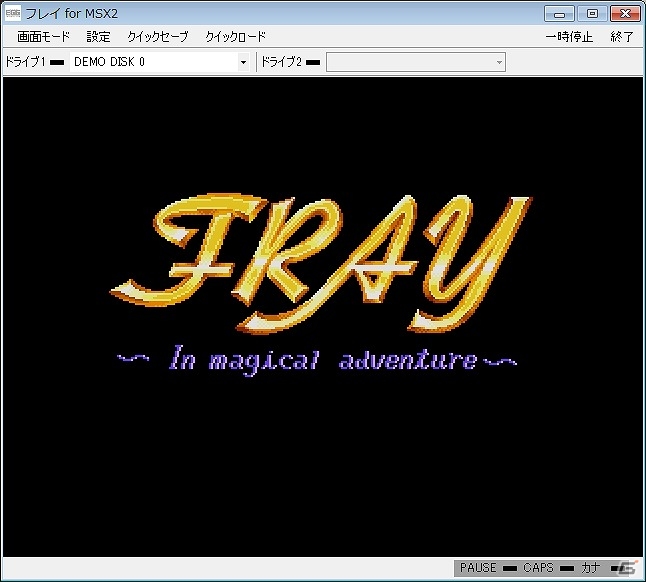Pause emulation with 一時停止
Image resolution: width=646 pixels, height=582 pixels.
(x=569, y=37)
